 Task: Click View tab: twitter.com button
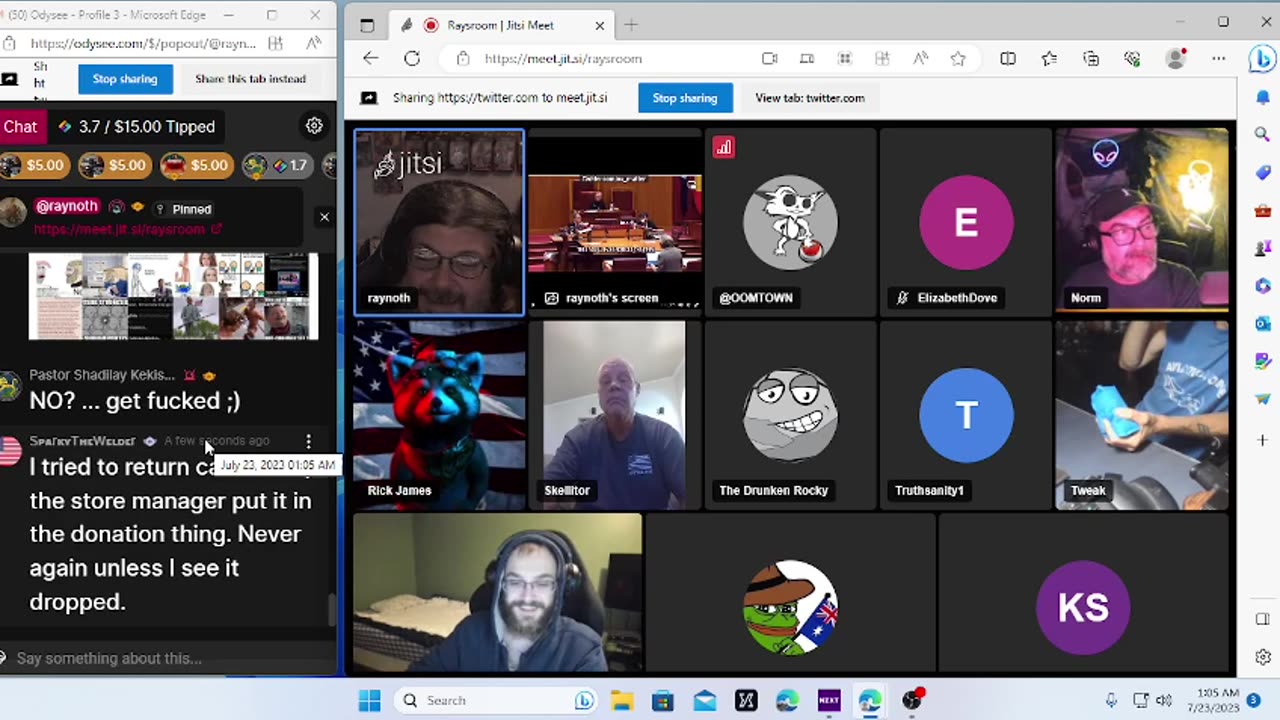pyautogui.click(x=810, y=98)
